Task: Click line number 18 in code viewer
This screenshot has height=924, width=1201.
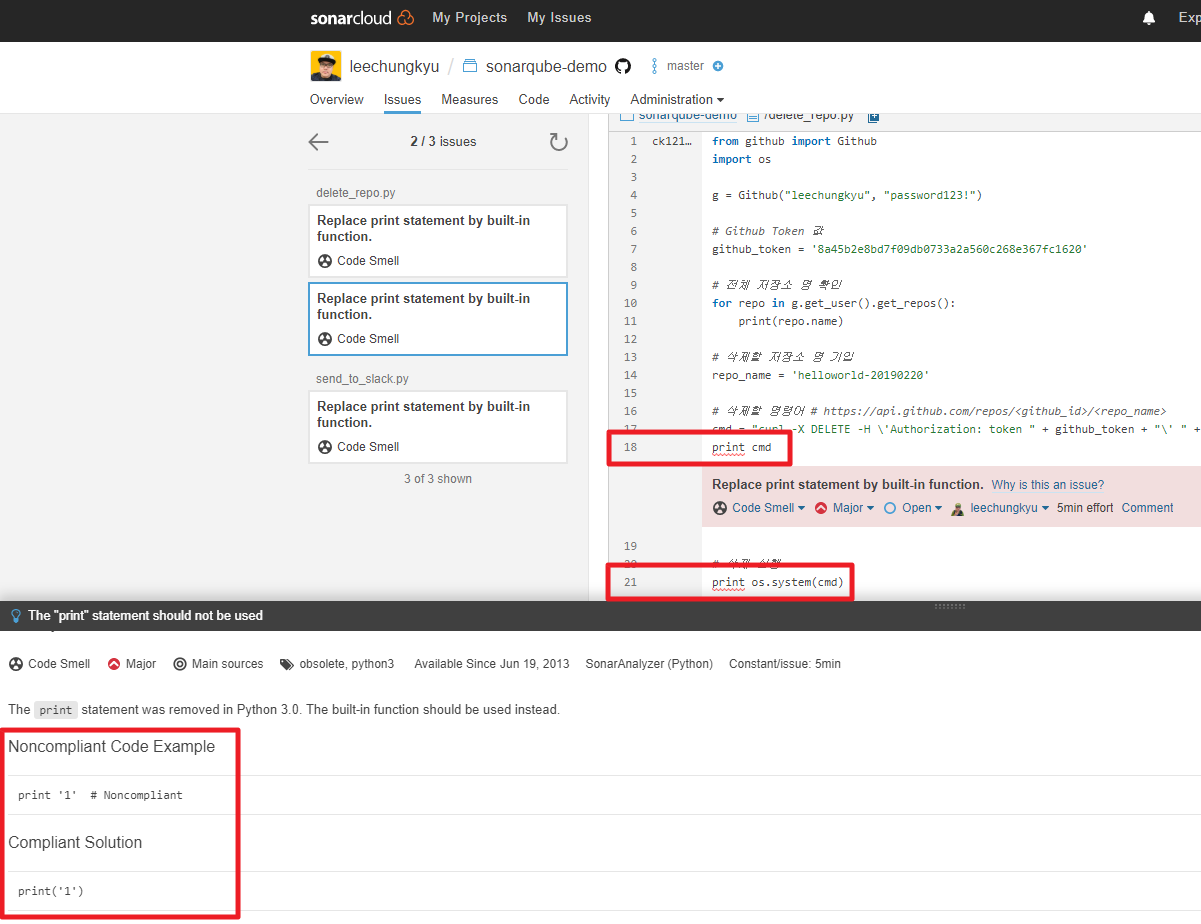Action: point(630,447)
